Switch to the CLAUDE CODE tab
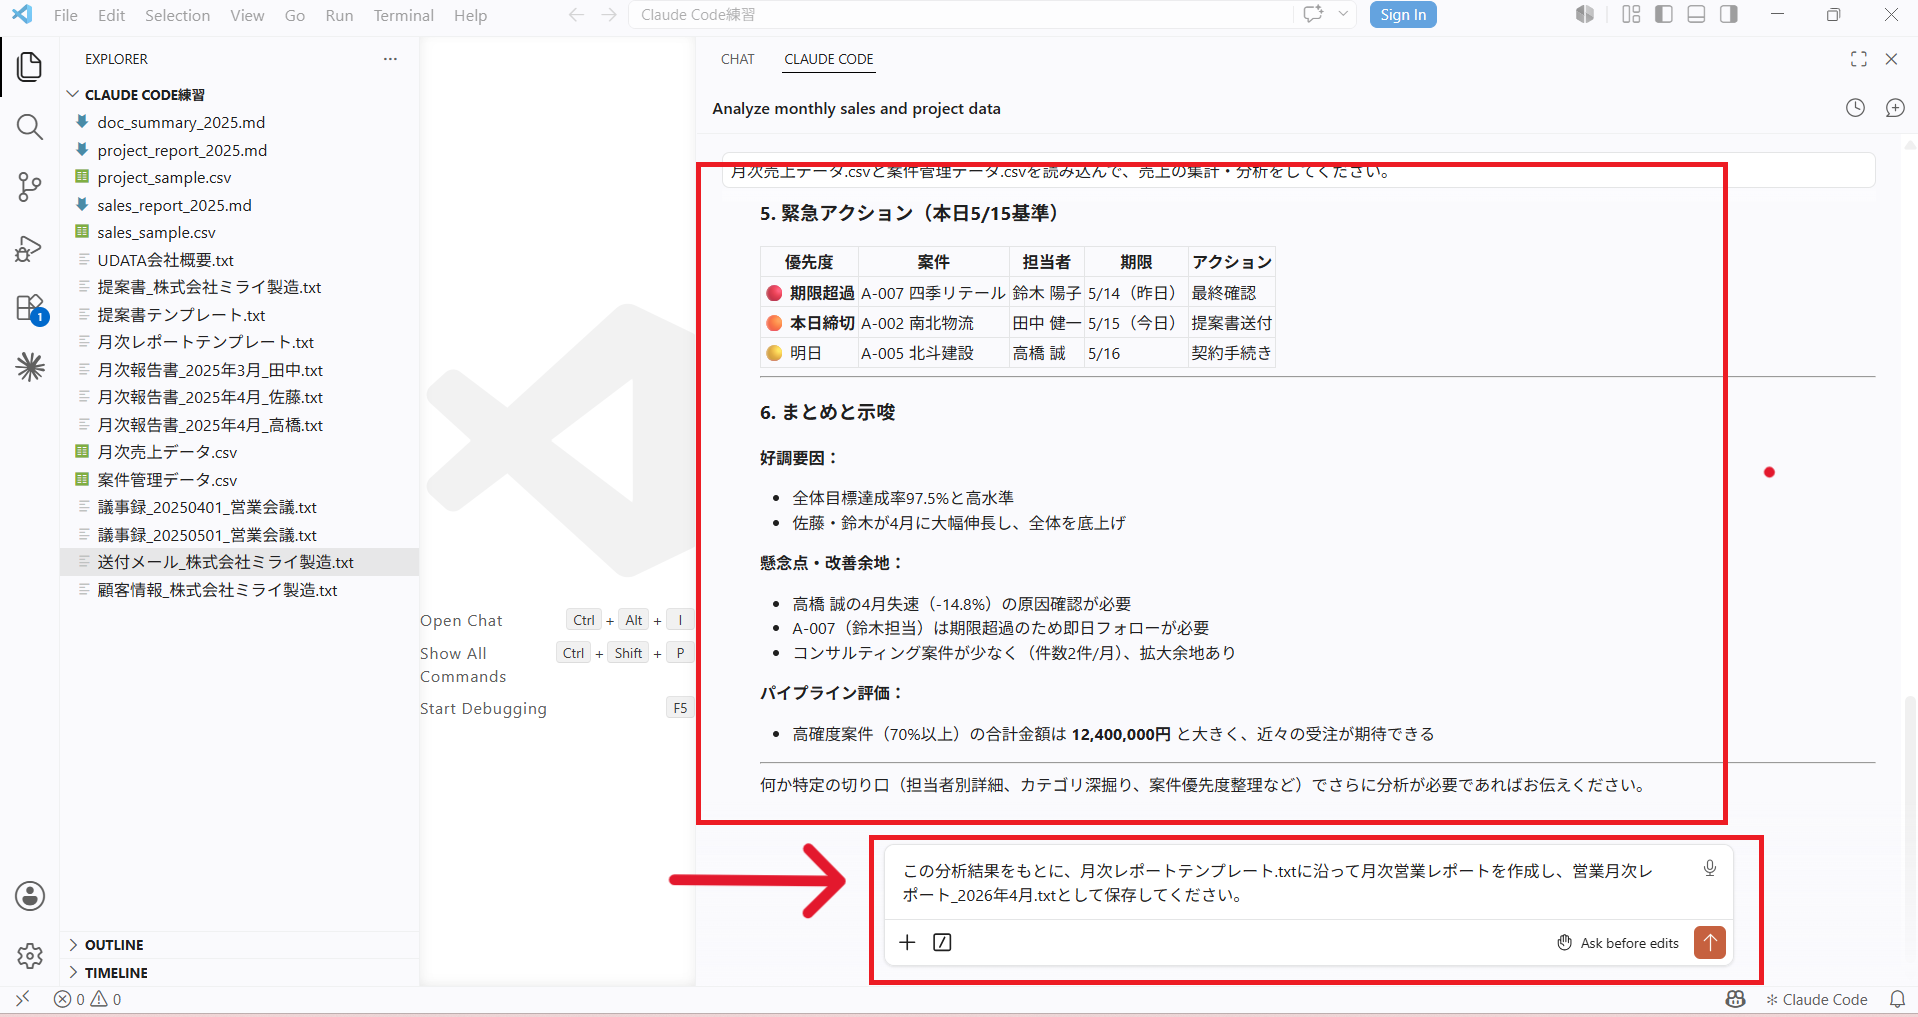Image resolution: width=1918 pixels, height=1017 pixels. coord(828,59)
